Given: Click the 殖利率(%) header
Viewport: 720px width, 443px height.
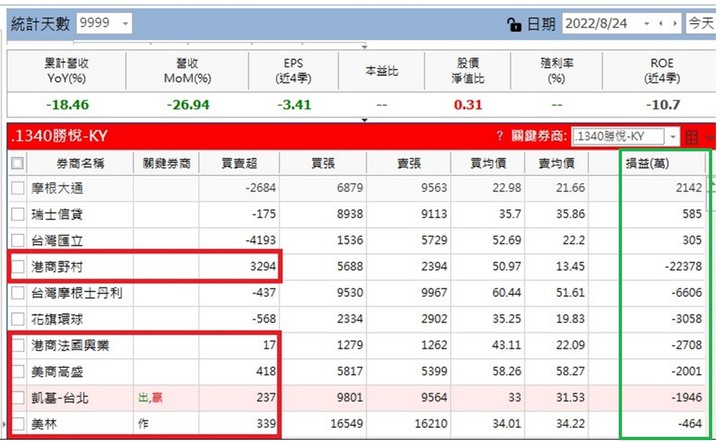Looking at the screenshot, I should point(556,71).
